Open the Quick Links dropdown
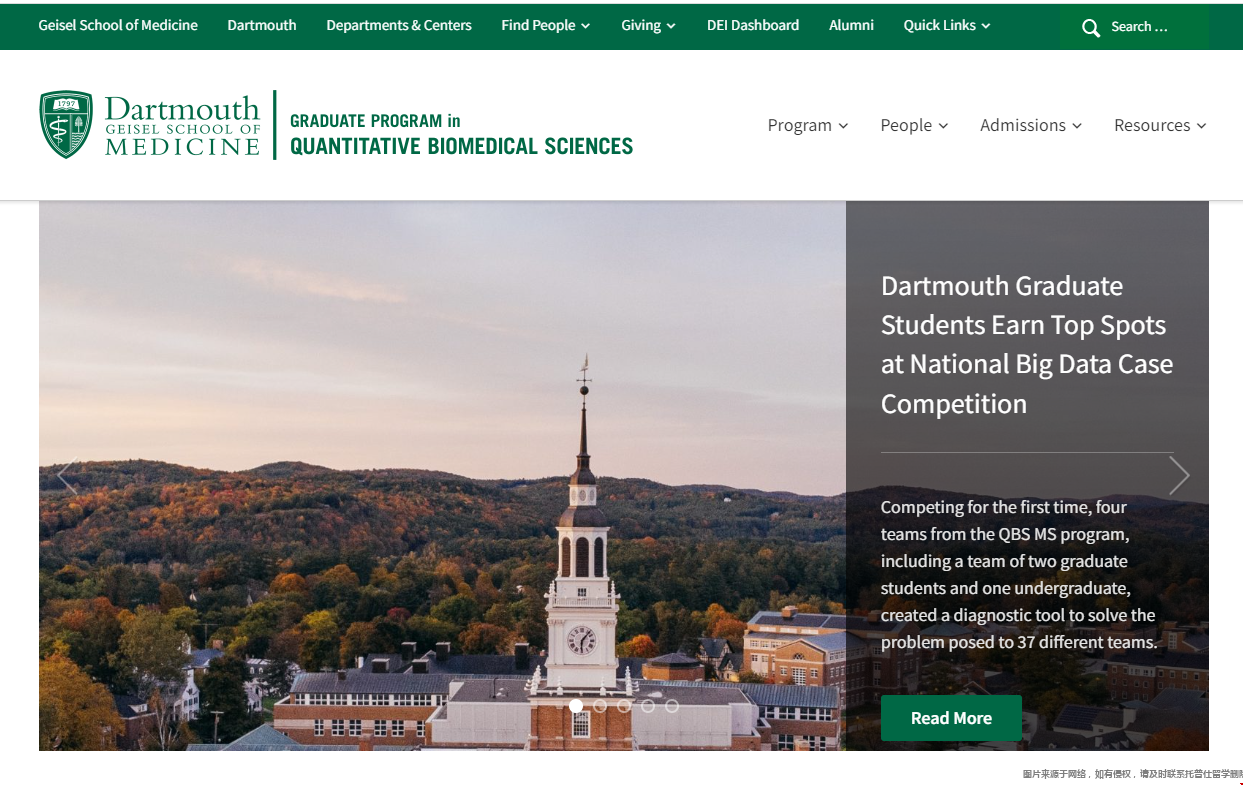The width and height of the screenshot is (1243, 785). pos(947,25)
